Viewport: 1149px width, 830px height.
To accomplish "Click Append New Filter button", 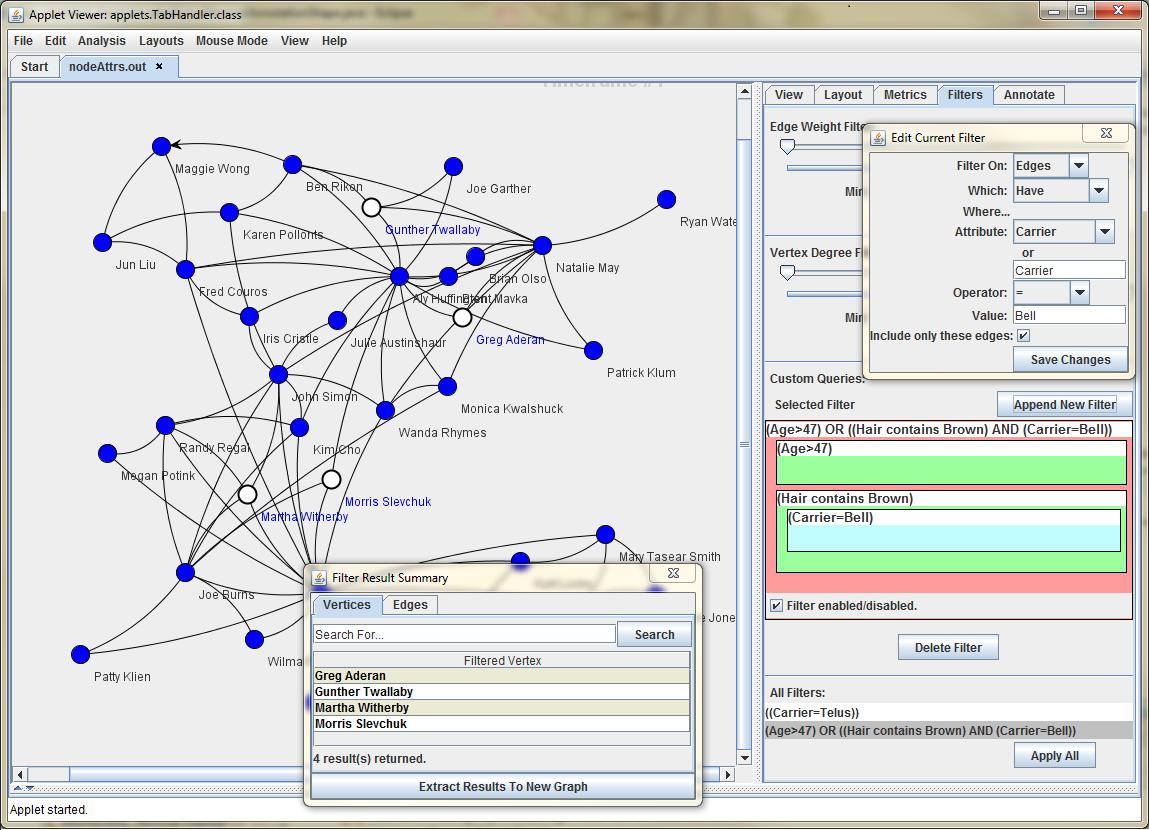I will click(x=1065, y=404).
